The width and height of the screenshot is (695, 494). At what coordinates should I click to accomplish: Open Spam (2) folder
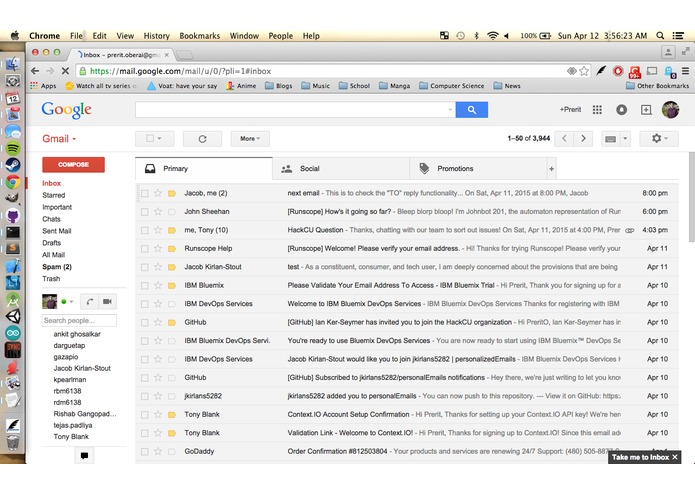[57, 267]
